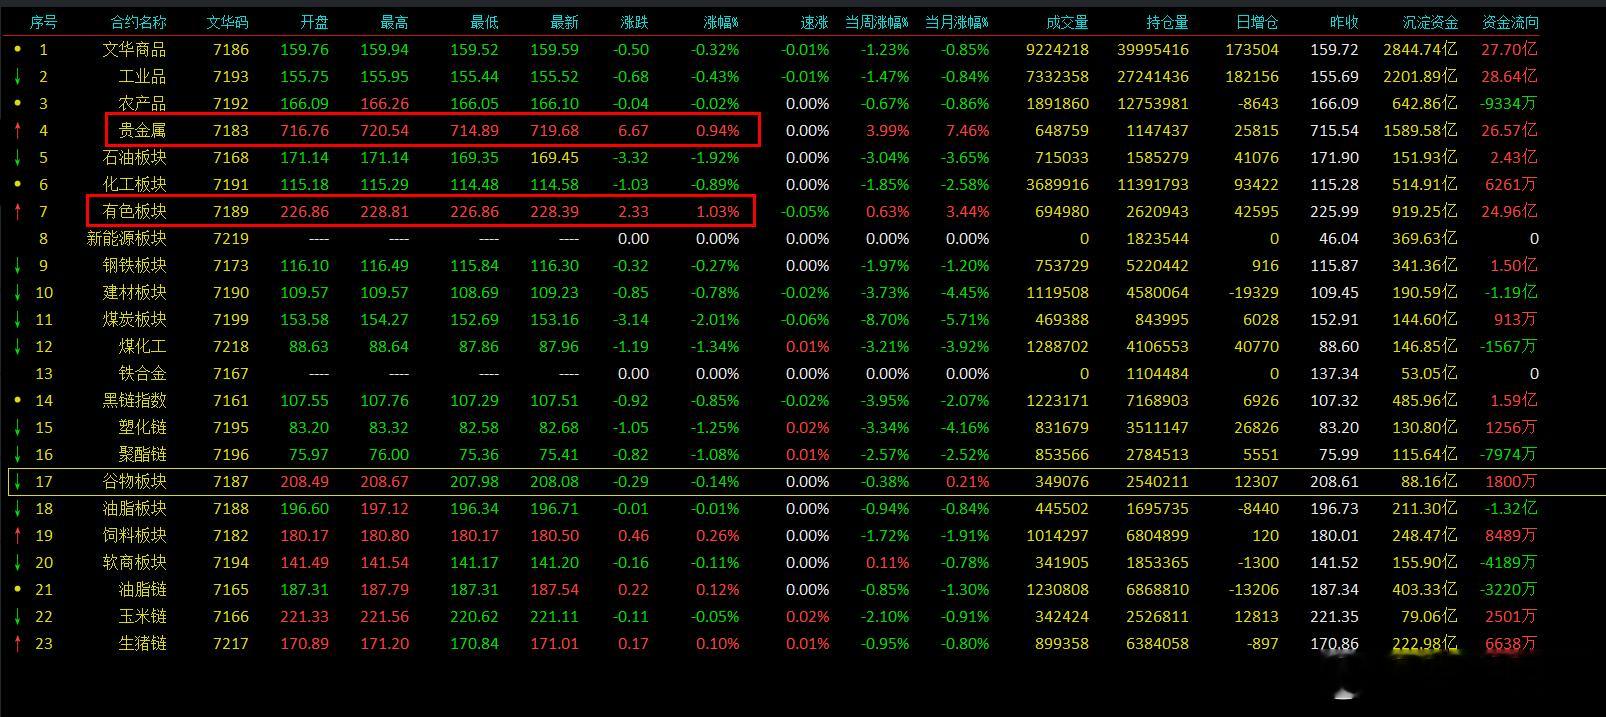Click the 速涨 column header

point(814,22)
